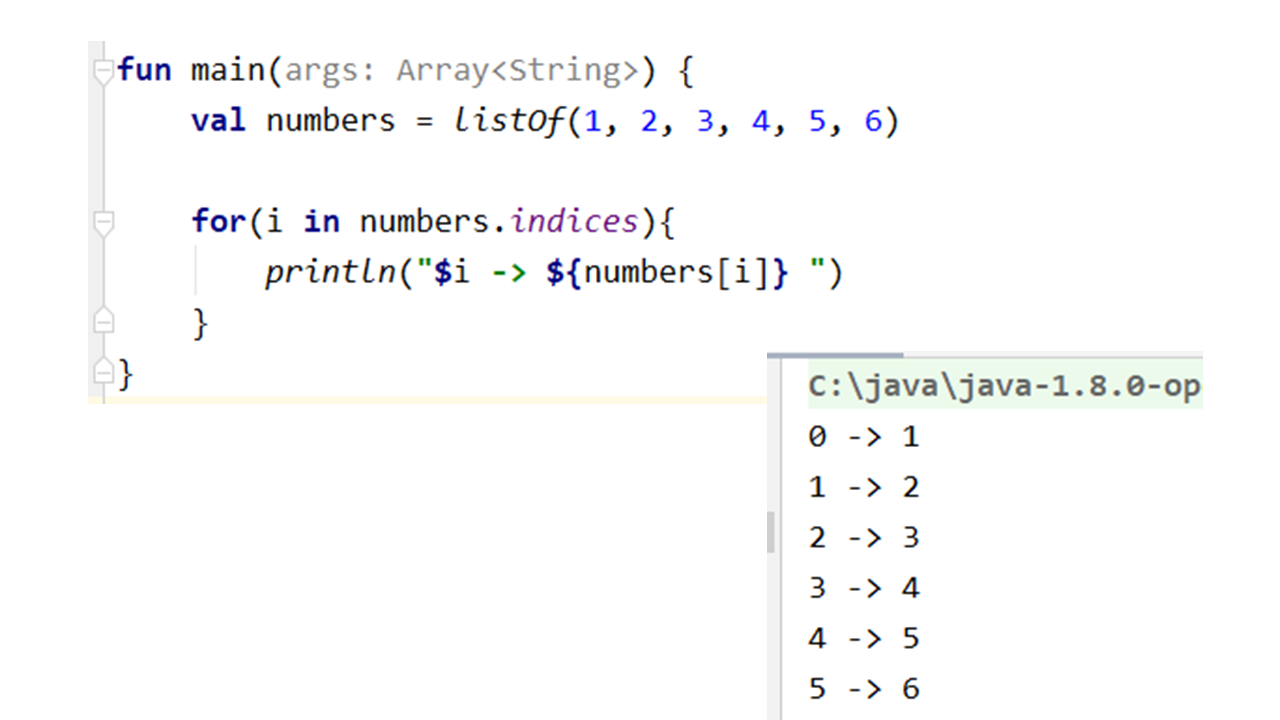The width and height of the screenshot is (1280, 720).
Task: Click the println function call
Action: pos(329,272)
